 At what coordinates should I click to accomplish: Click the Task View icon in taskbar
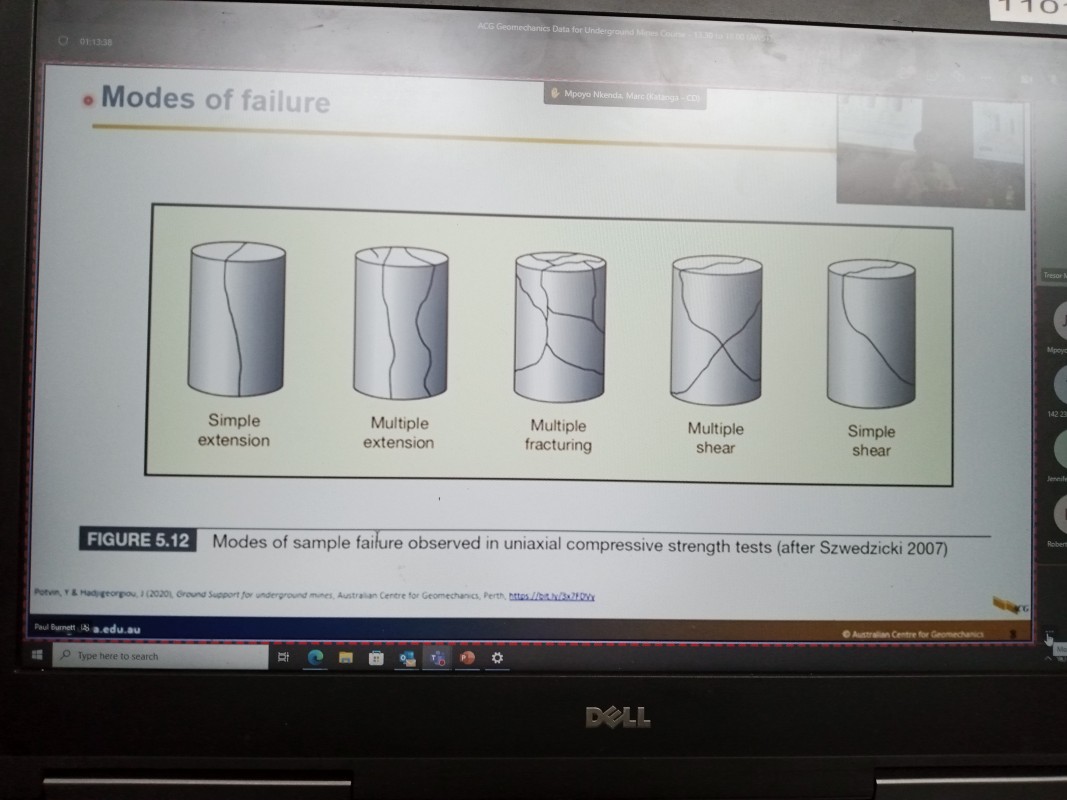click(x=282, y=657)
